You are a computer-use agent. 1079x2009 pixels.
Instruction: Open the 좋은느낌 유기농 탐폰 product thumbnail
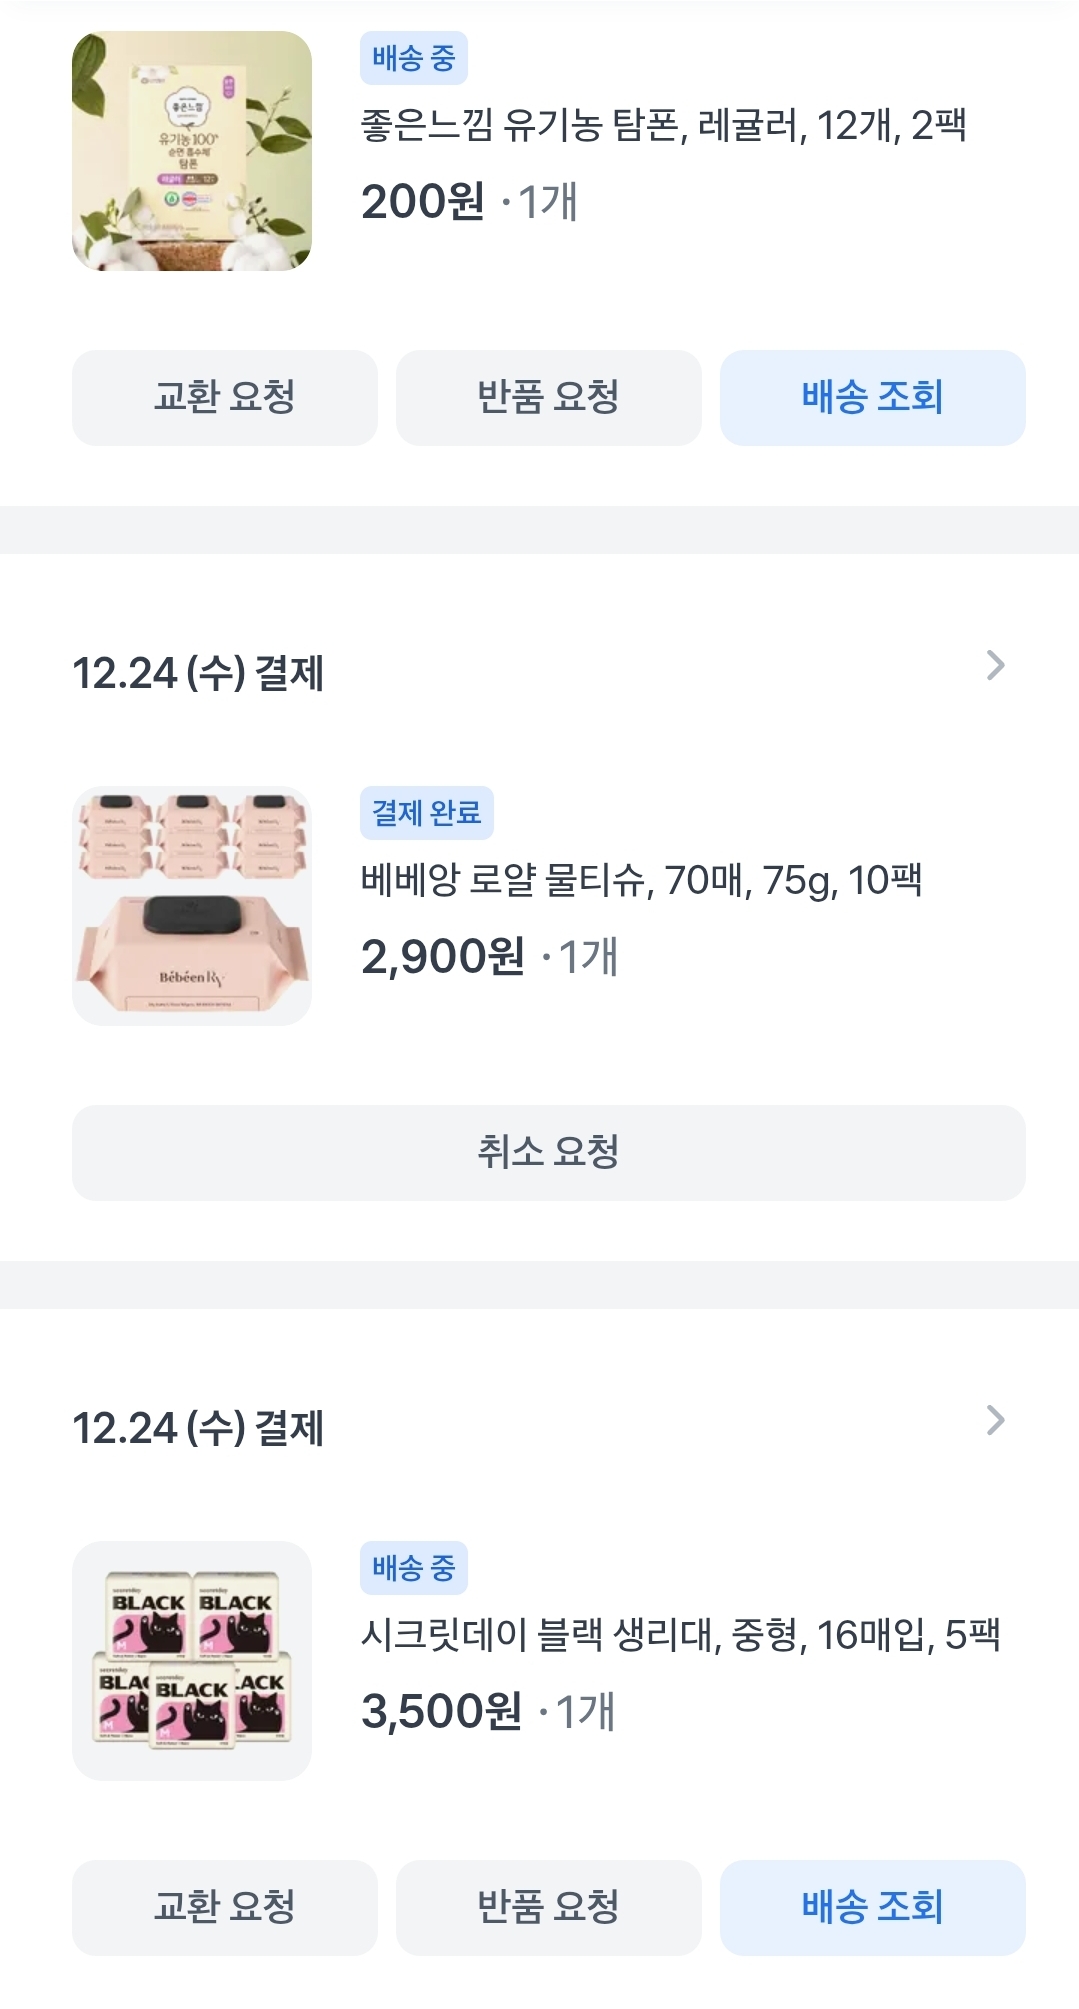192,151
